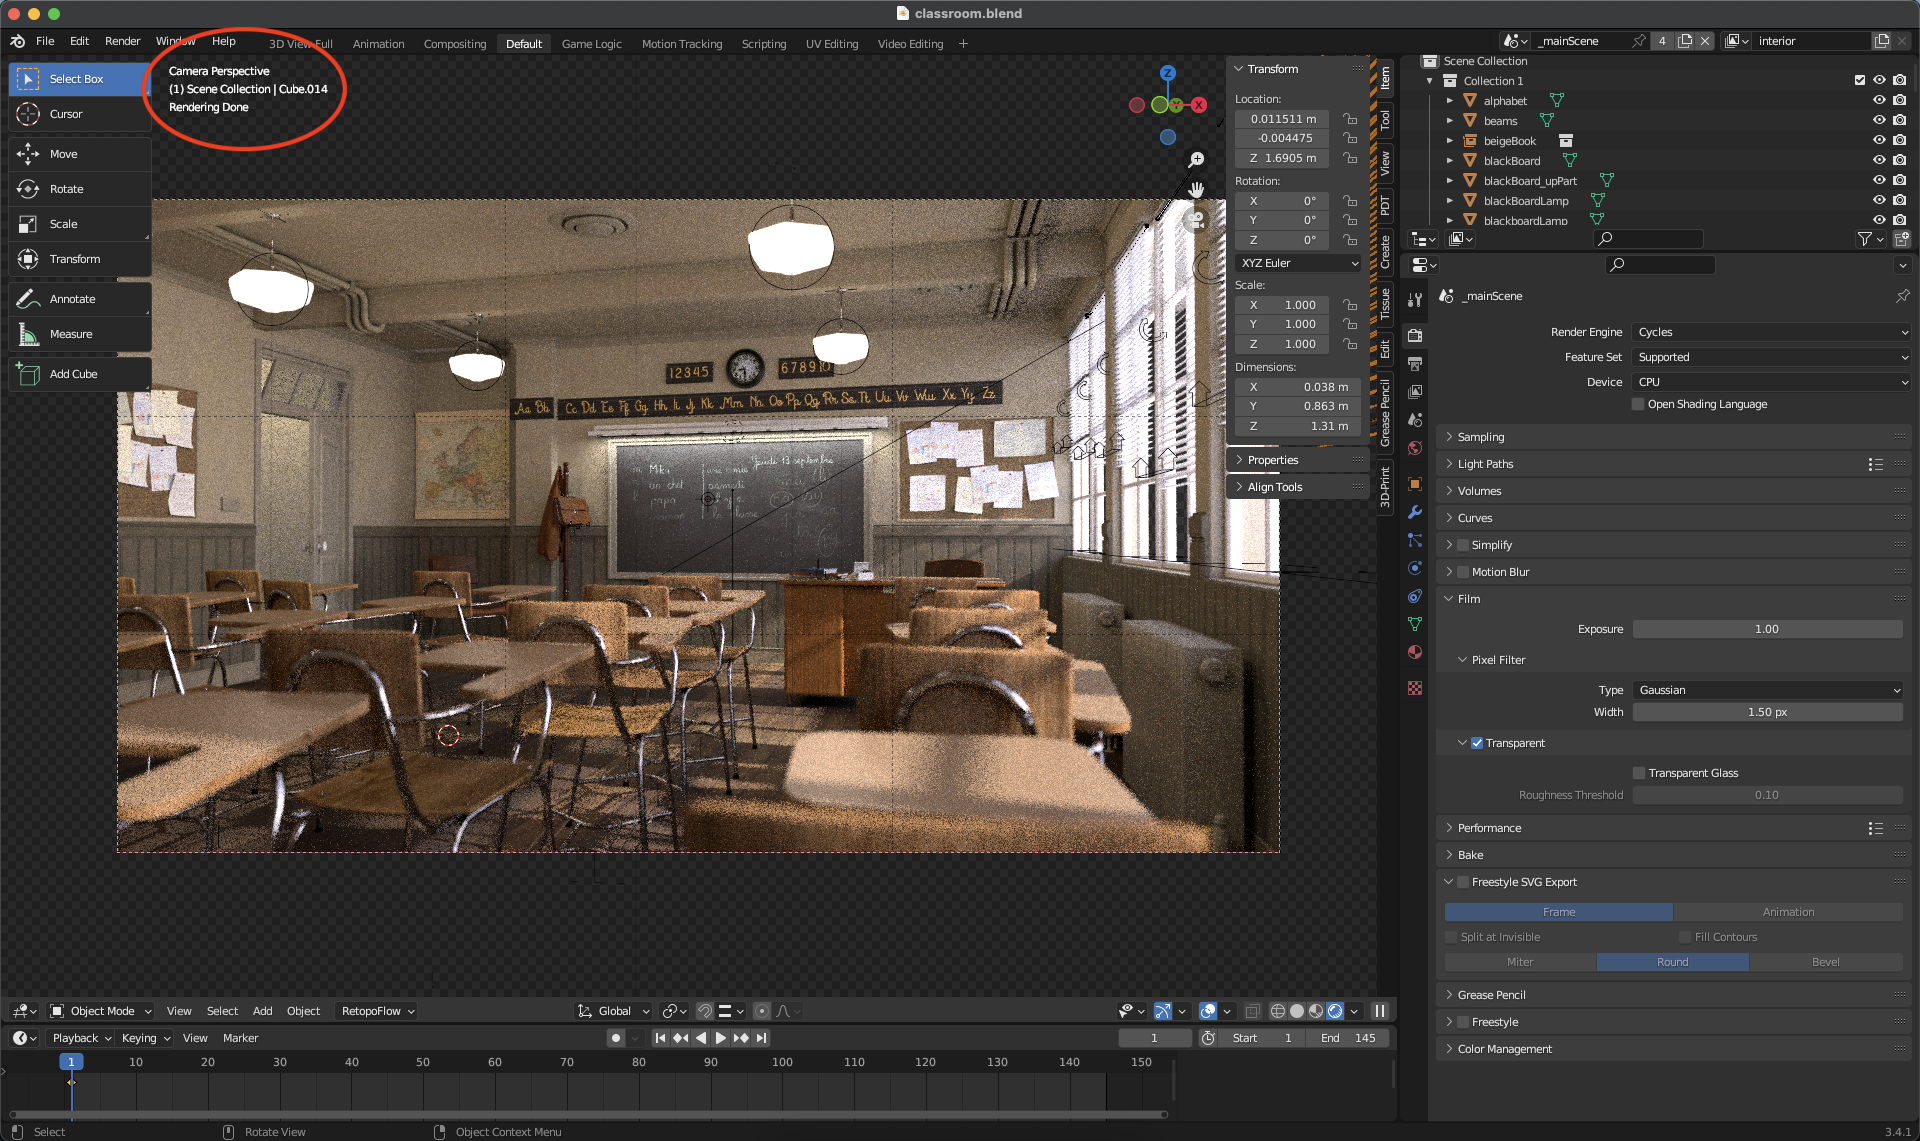This screenshot has width=1920, height=1141.
Task: Select the Miter line join button
Action: [1520, 962]
